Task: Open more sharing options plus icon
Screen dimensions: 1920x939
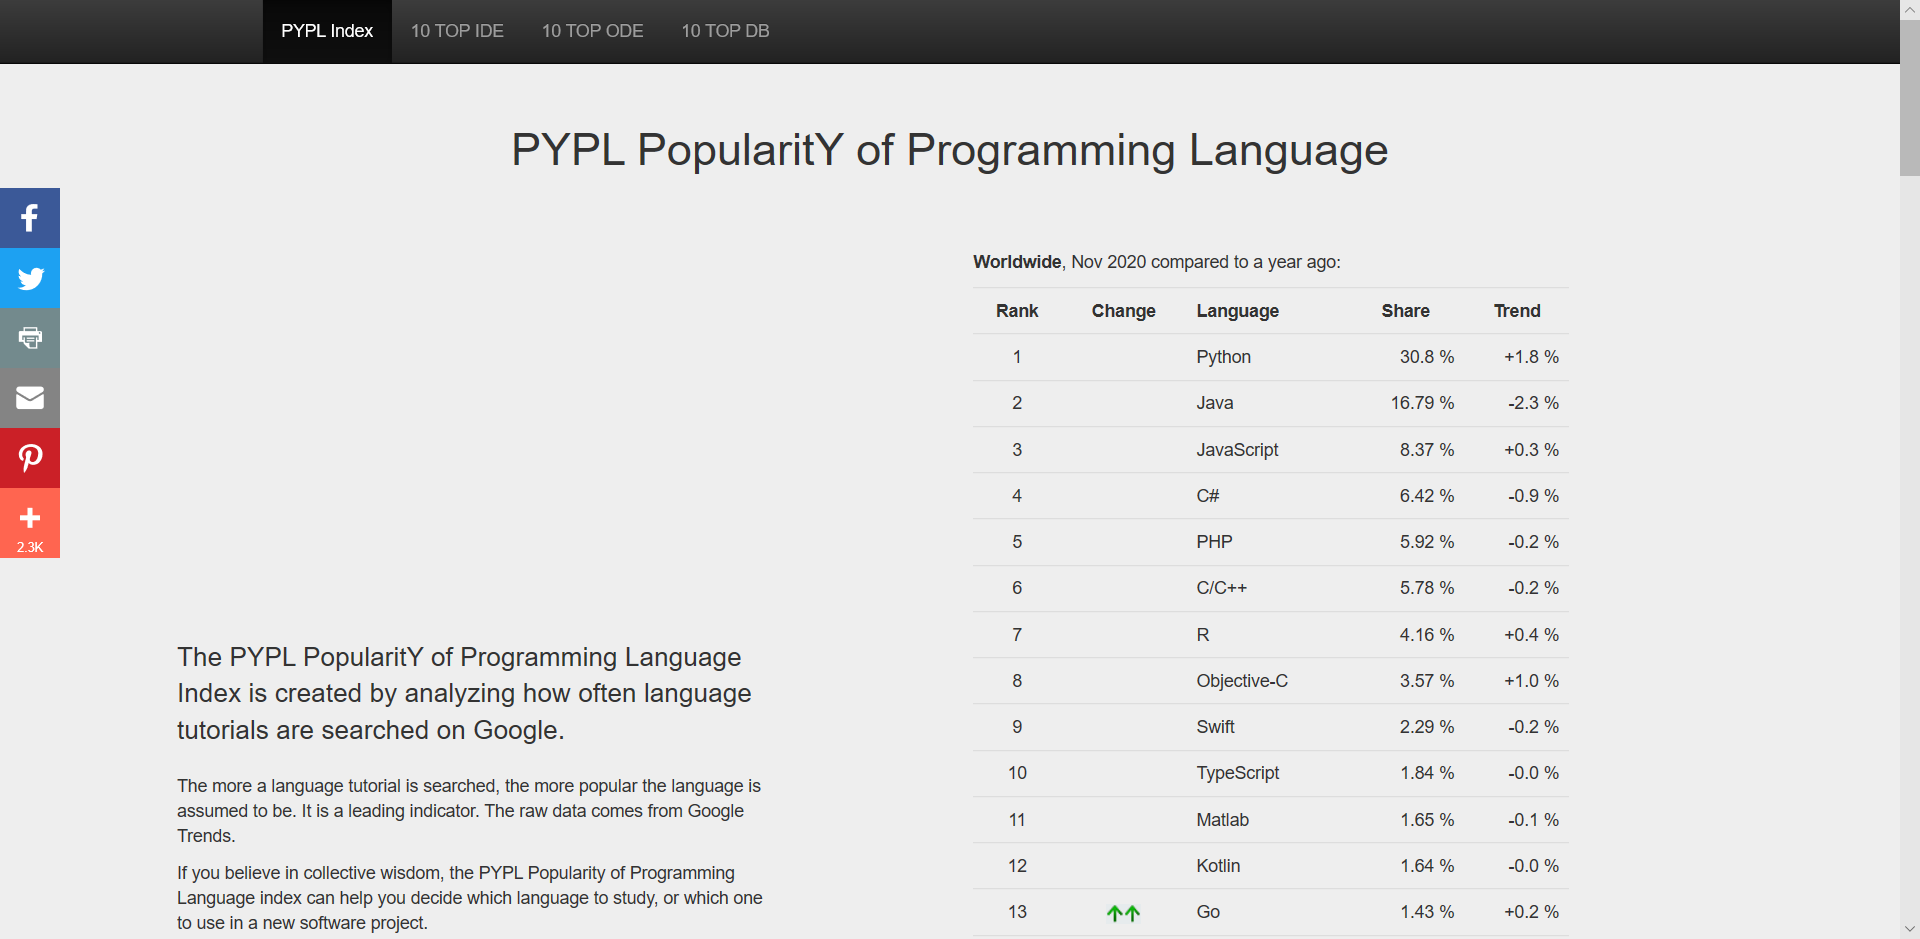Action: coord(30,523)
